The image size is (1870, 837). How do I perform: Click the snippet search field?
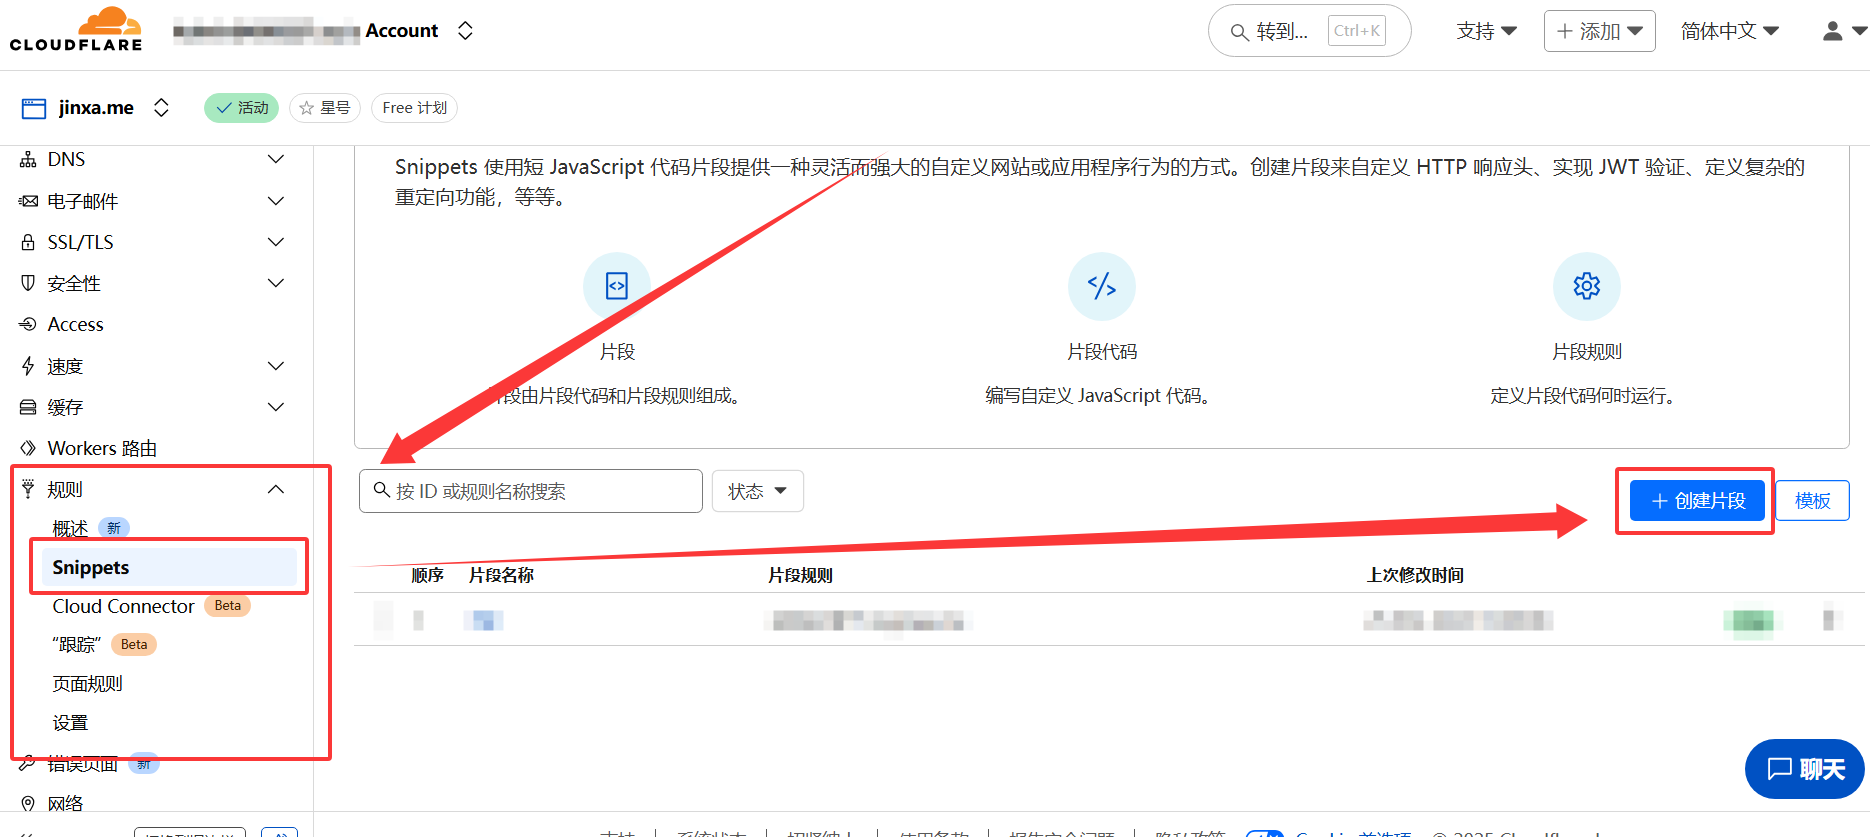530,491
